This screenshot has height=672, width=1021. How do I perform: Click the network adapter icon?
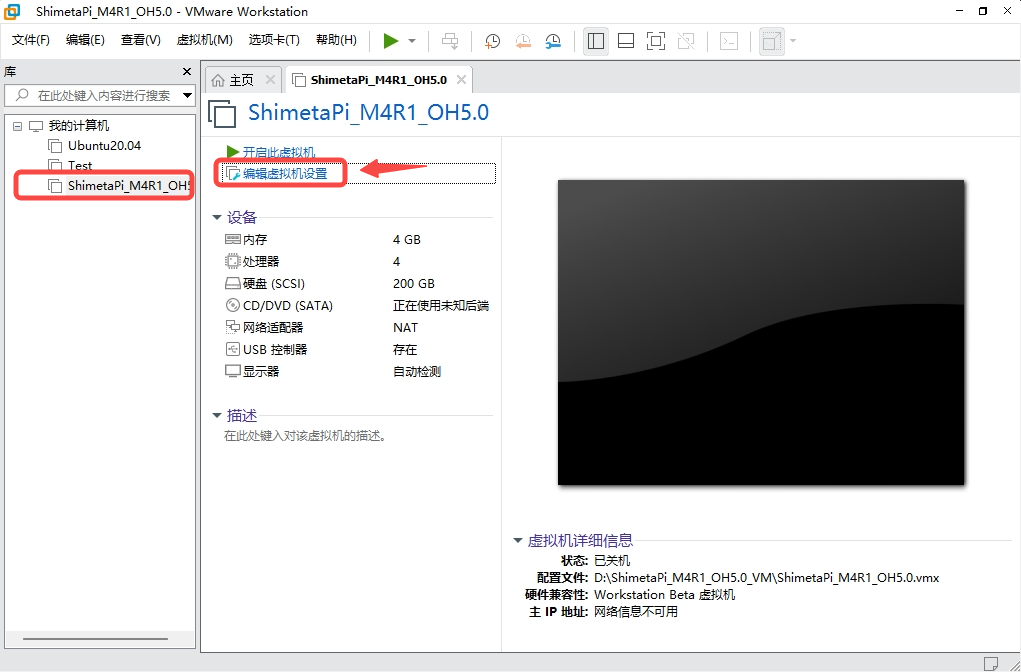pos(232,327)
